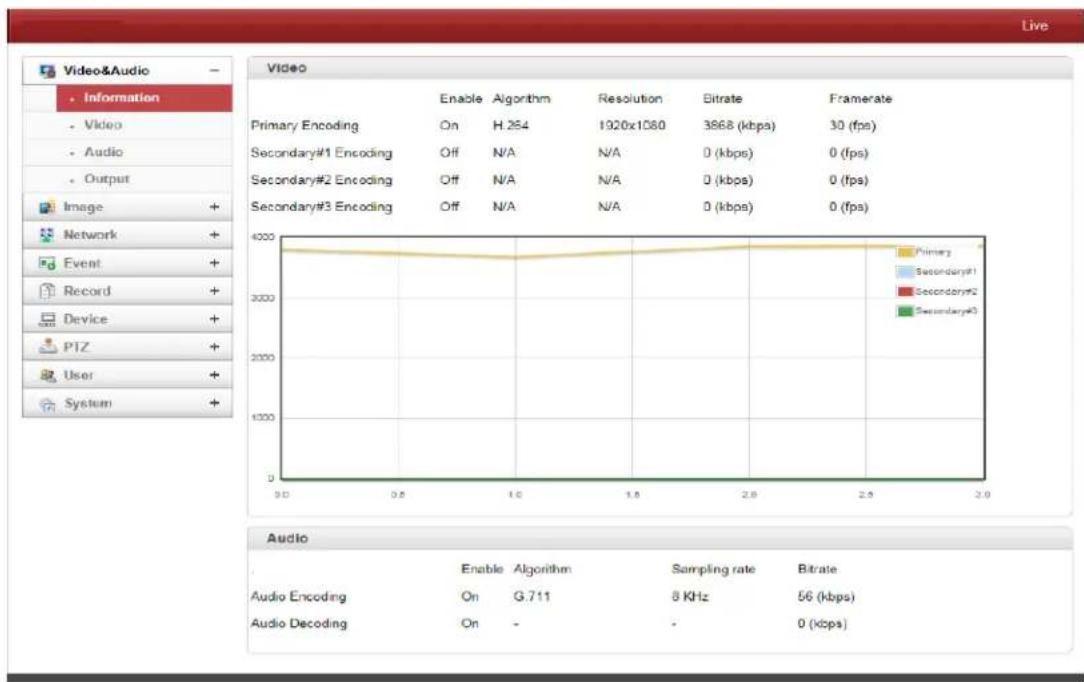This screenshot has height=682, width=1084.
Task: Click the Secondary#2 red legend swatch
Action: coord(906,292)
